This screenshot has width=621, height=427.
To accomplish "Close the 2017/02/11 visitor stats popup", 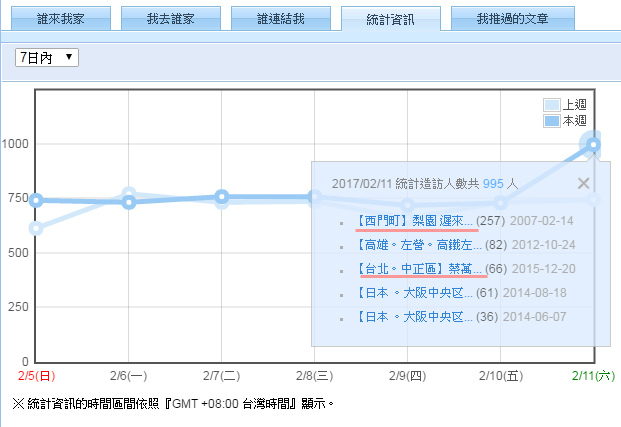I will click(583, 183).
